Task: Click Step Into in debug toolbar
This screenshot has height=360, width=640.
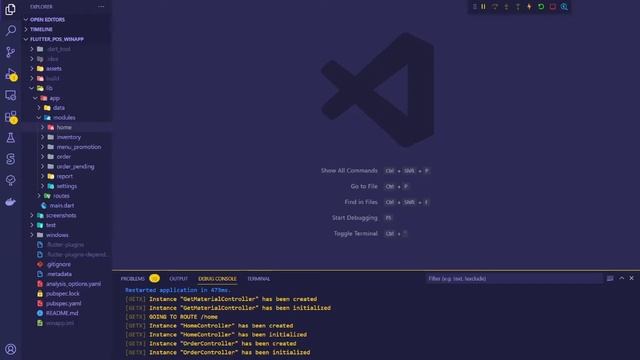Action: coord(506,7)
